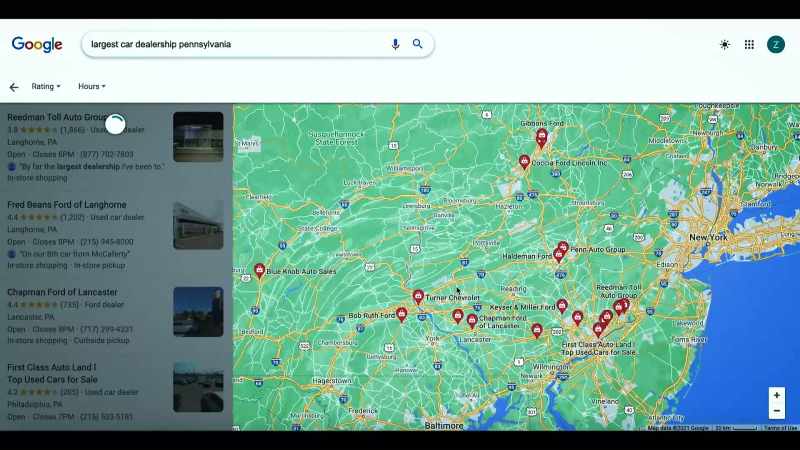This screenshot has width=800, height=450.
Task: Select the Coccia Ford Lincoln map pin
Action: coord(524,162)
